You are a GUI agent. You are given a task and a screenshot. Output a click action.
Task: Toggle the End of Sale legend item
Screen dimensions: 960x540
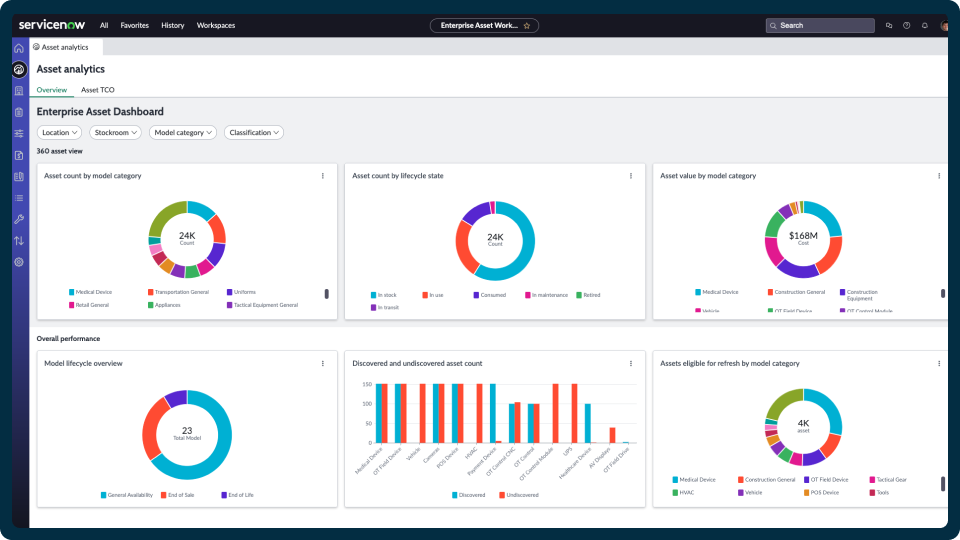178,495
